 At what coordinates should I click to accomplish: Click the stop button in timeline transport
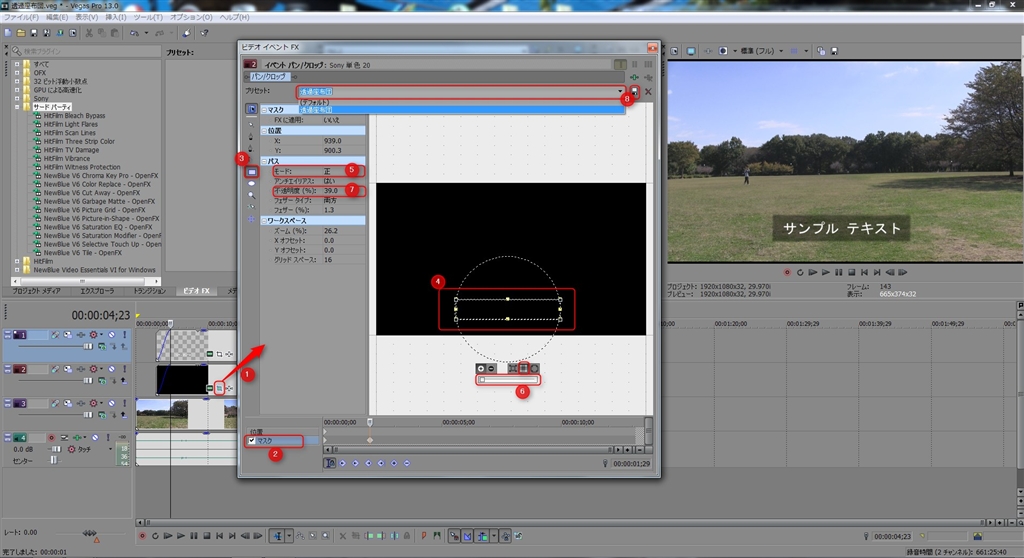(x=206, y=536)
